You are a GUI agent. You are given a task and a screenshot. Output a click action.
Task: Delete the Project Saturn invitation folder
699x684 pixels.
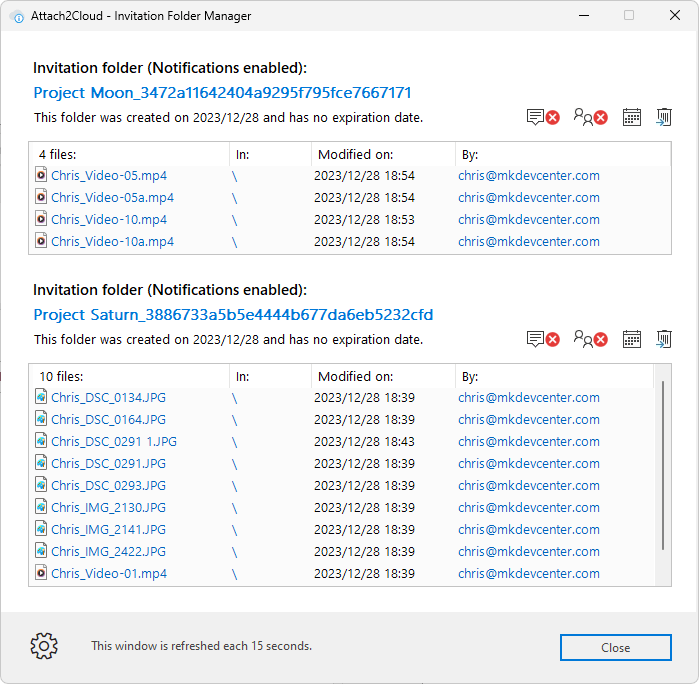pyautogui.click(x=664, y=339)
